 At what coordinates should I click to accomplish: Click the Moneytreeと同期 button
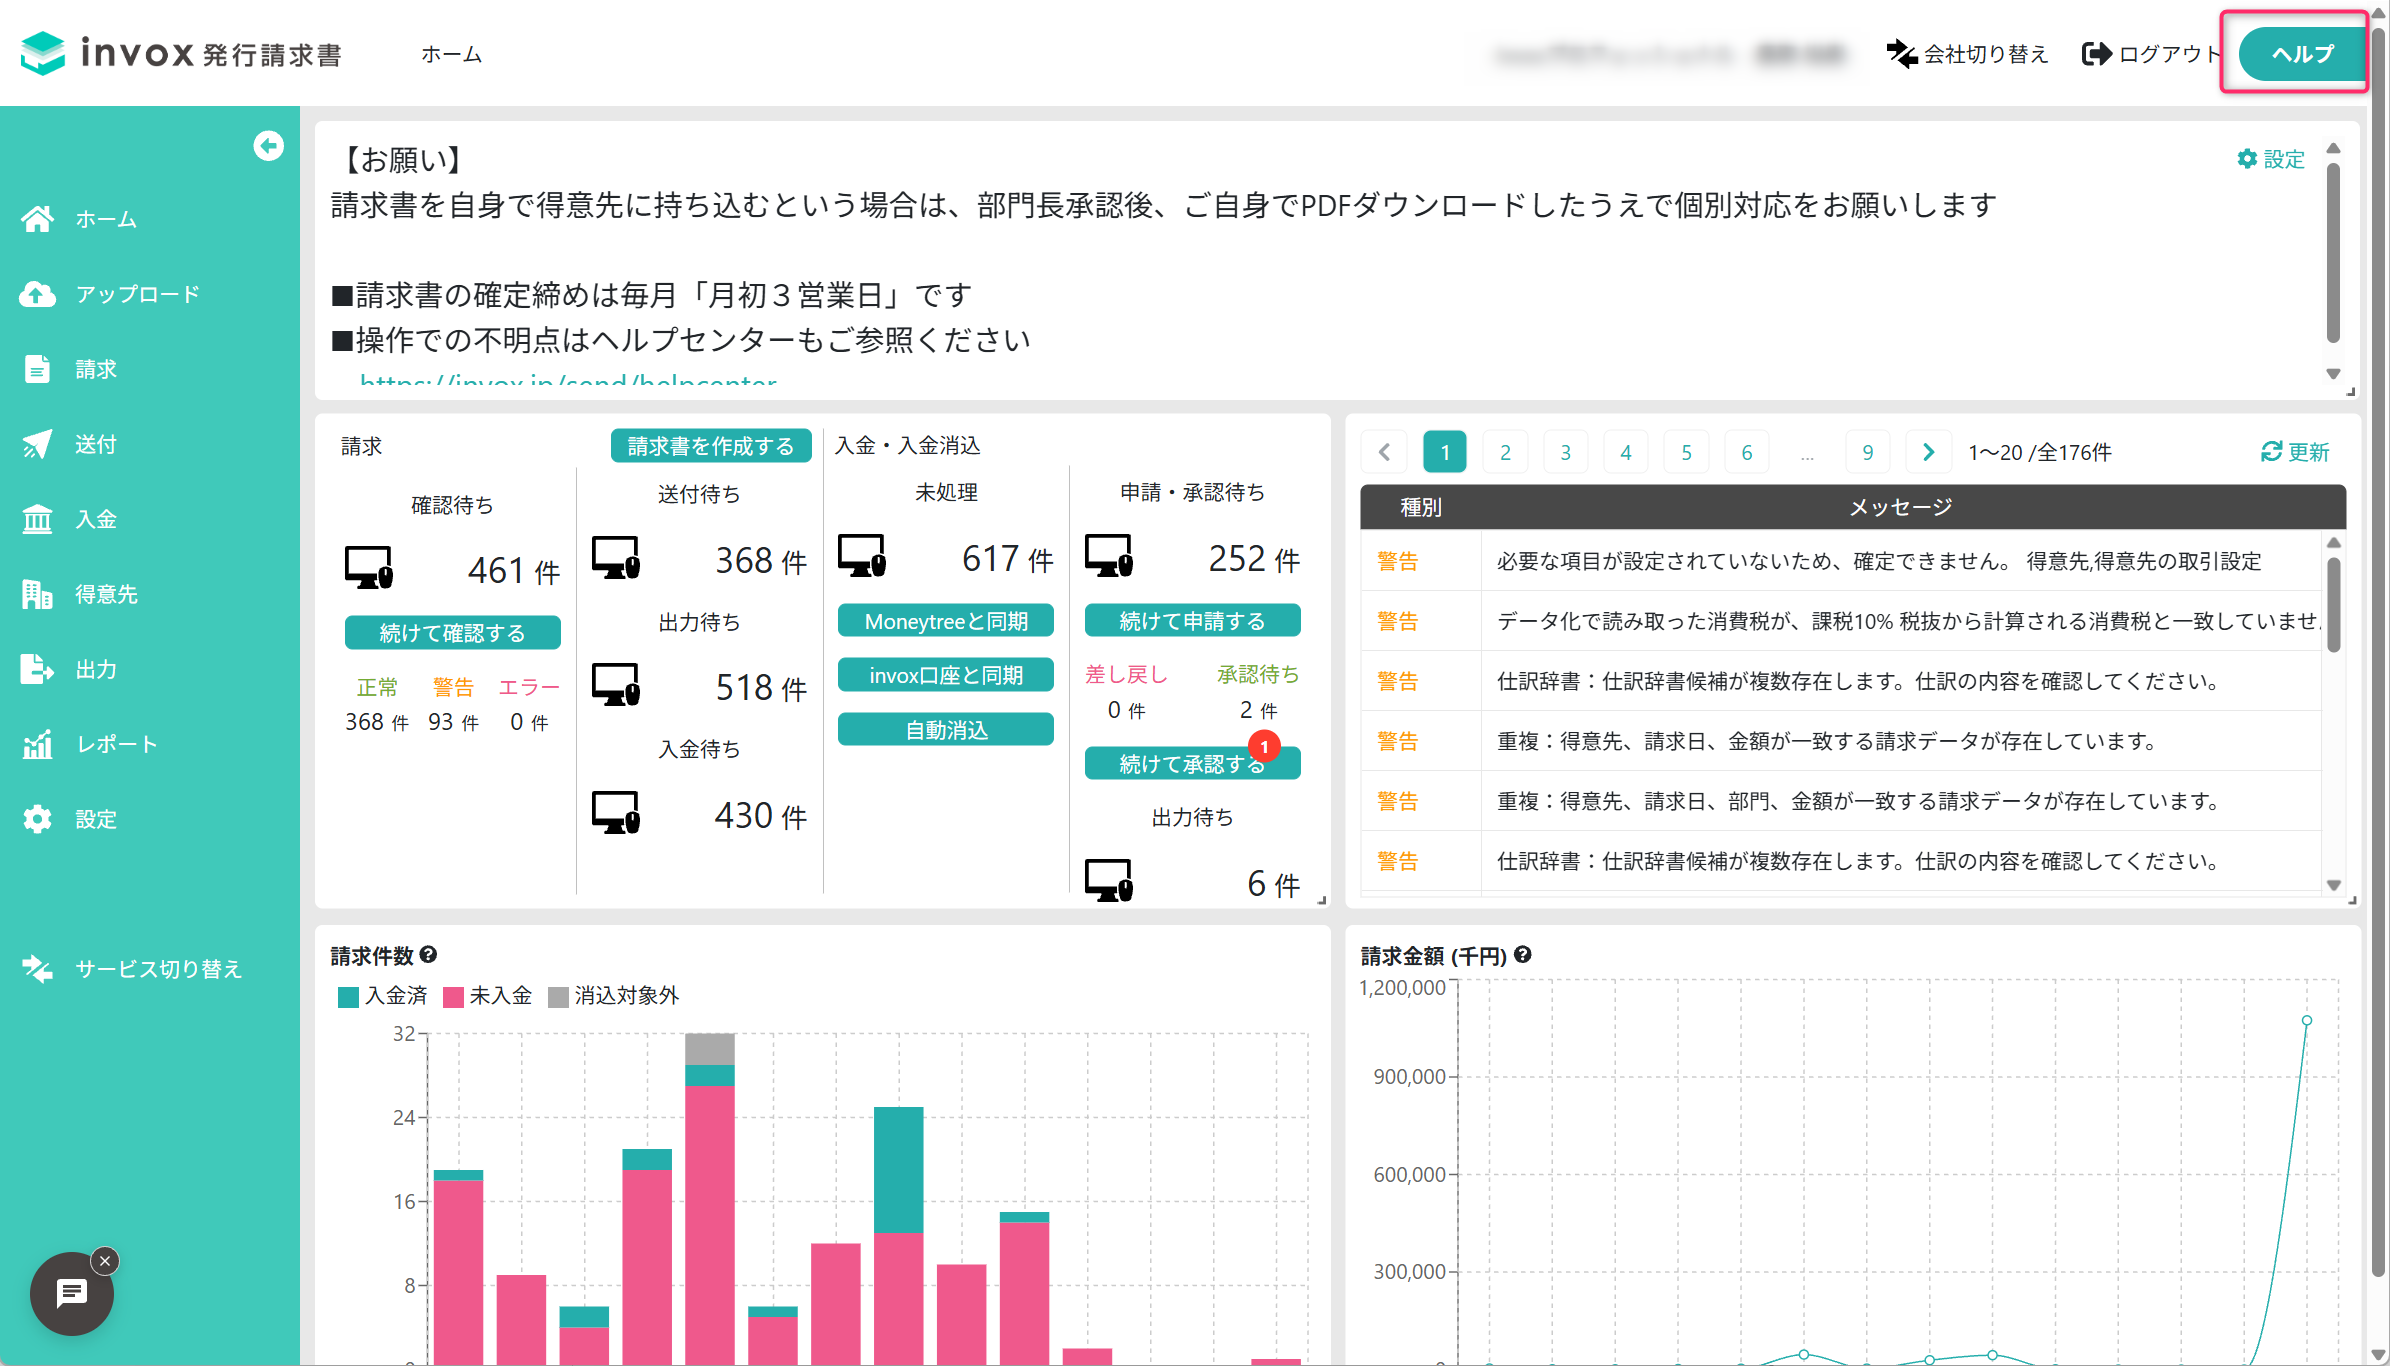(x=946, y=621)
